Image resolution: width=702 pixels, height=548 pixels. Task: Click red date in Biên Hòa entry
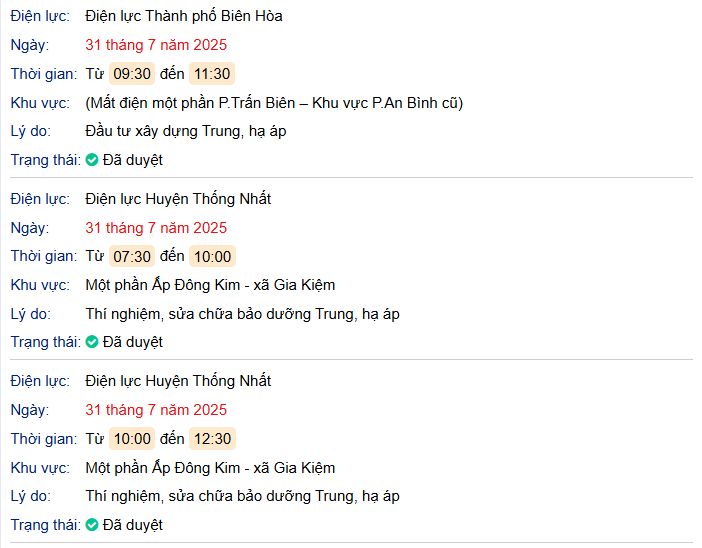pos(156,45)
